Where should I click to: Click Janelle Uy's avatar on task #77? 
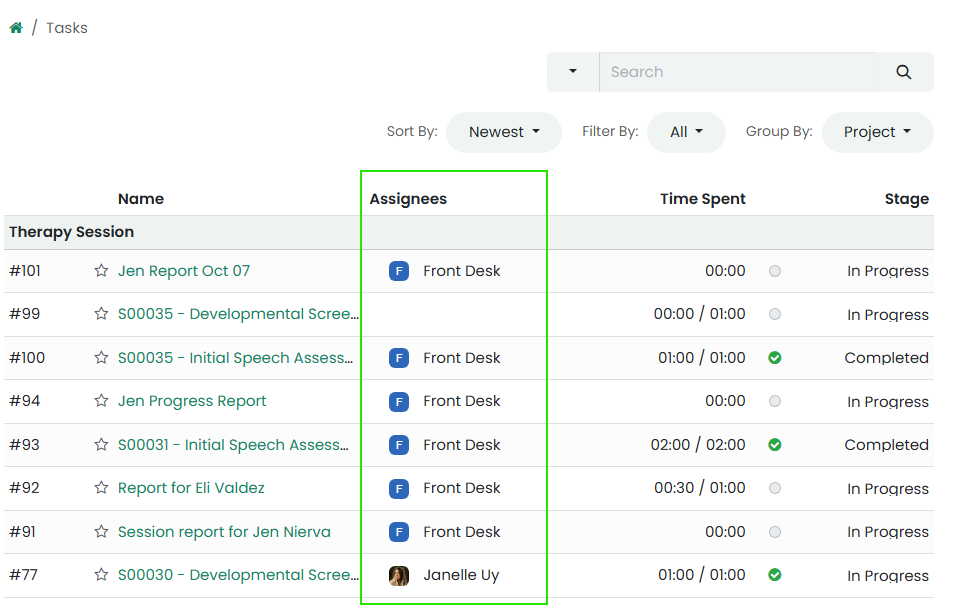(399, 575)
